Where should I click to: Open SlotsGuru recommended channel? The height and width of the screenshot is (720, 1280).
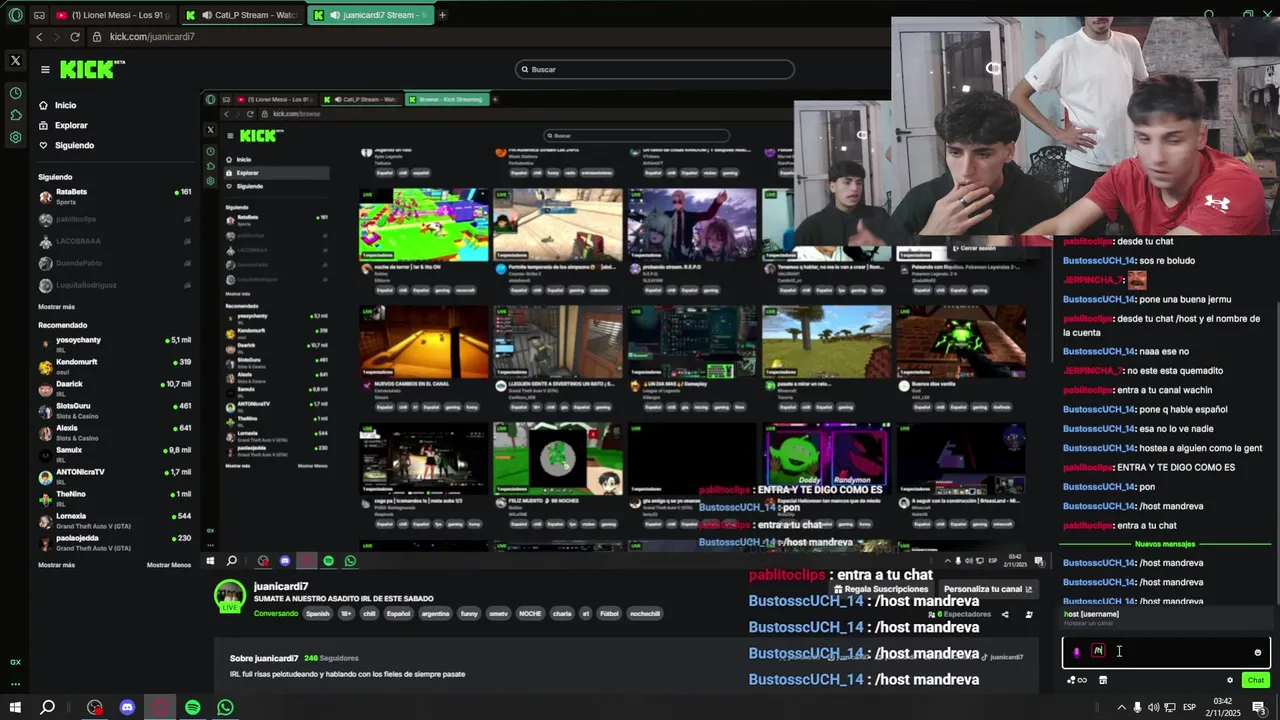click(x=115, y=410)
